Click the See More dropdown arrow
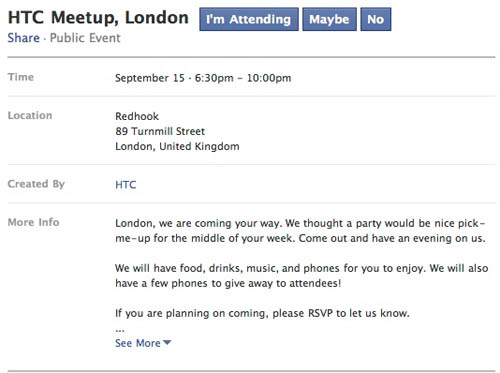The image size is (500, 373). (167, 342)
